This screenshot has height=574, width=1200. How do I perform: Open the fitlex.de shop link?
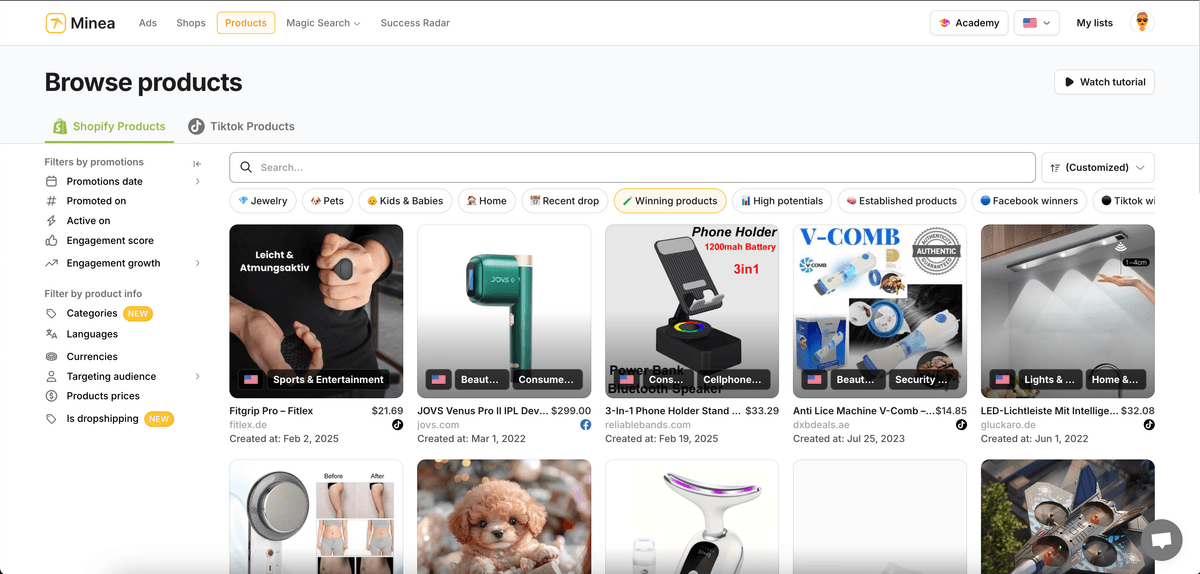coord(248,425)
